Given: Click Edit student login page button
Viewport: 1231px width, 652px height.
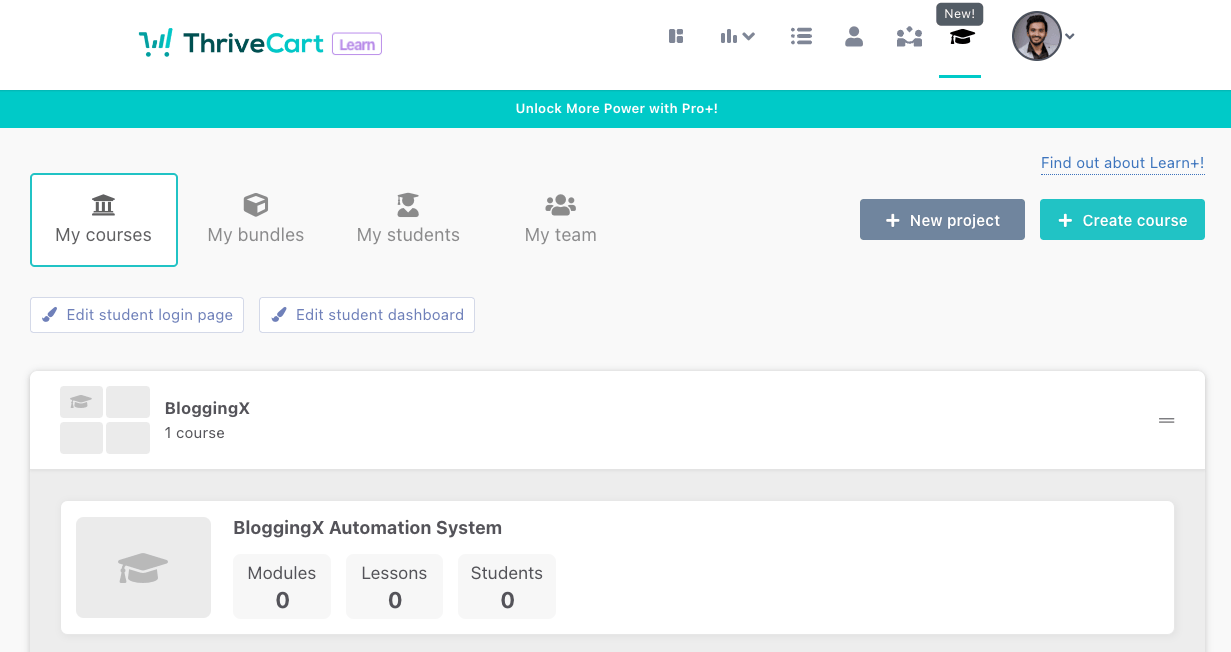Looking at the screenshot, I should (137, 314).
